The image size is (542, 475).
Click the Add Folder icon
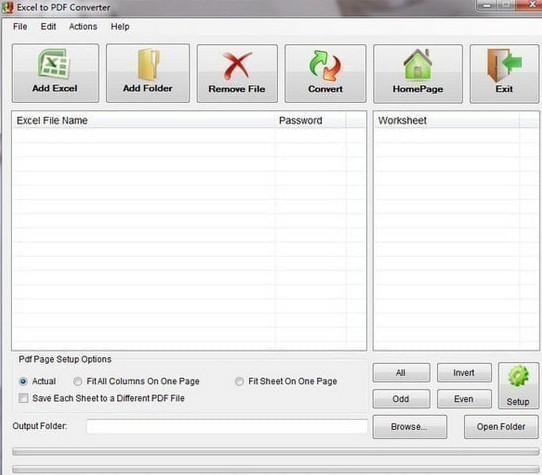148,73
